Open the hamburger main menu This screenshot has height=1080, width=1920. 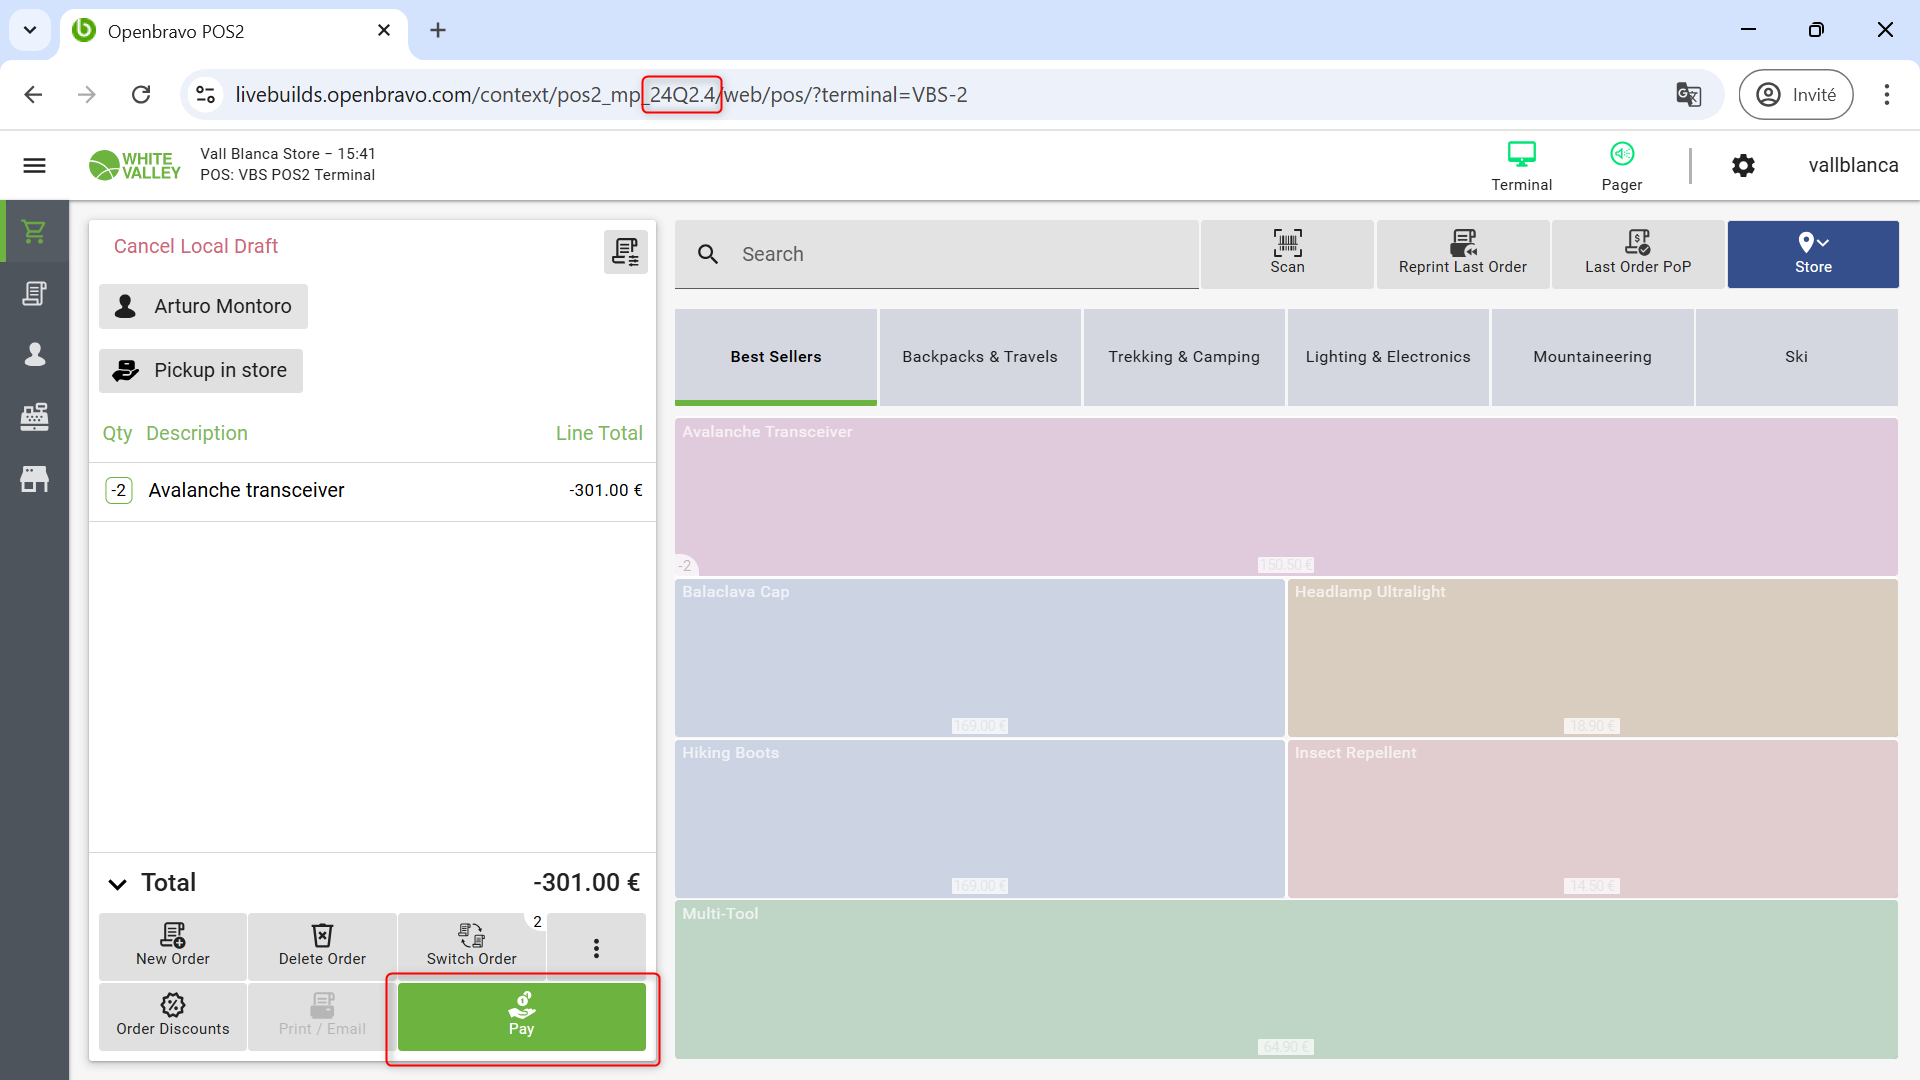pos(34,166)
